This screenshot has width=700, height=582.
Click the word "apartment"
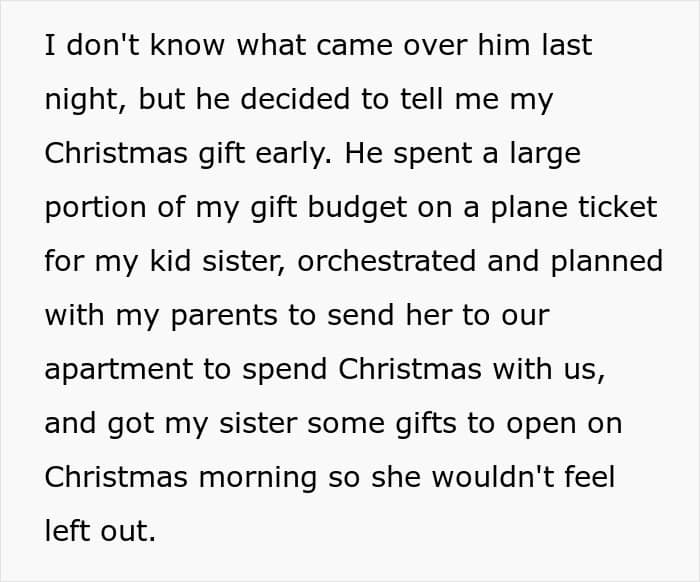pyautogui.click(x=119, y=370)
